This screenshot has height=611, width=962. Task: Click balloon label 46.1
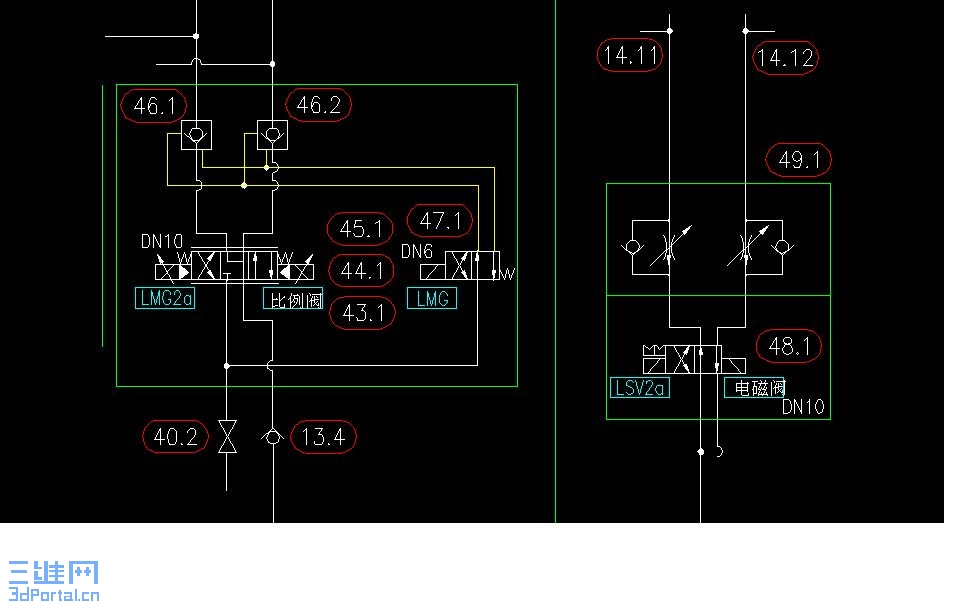point(154,106)
